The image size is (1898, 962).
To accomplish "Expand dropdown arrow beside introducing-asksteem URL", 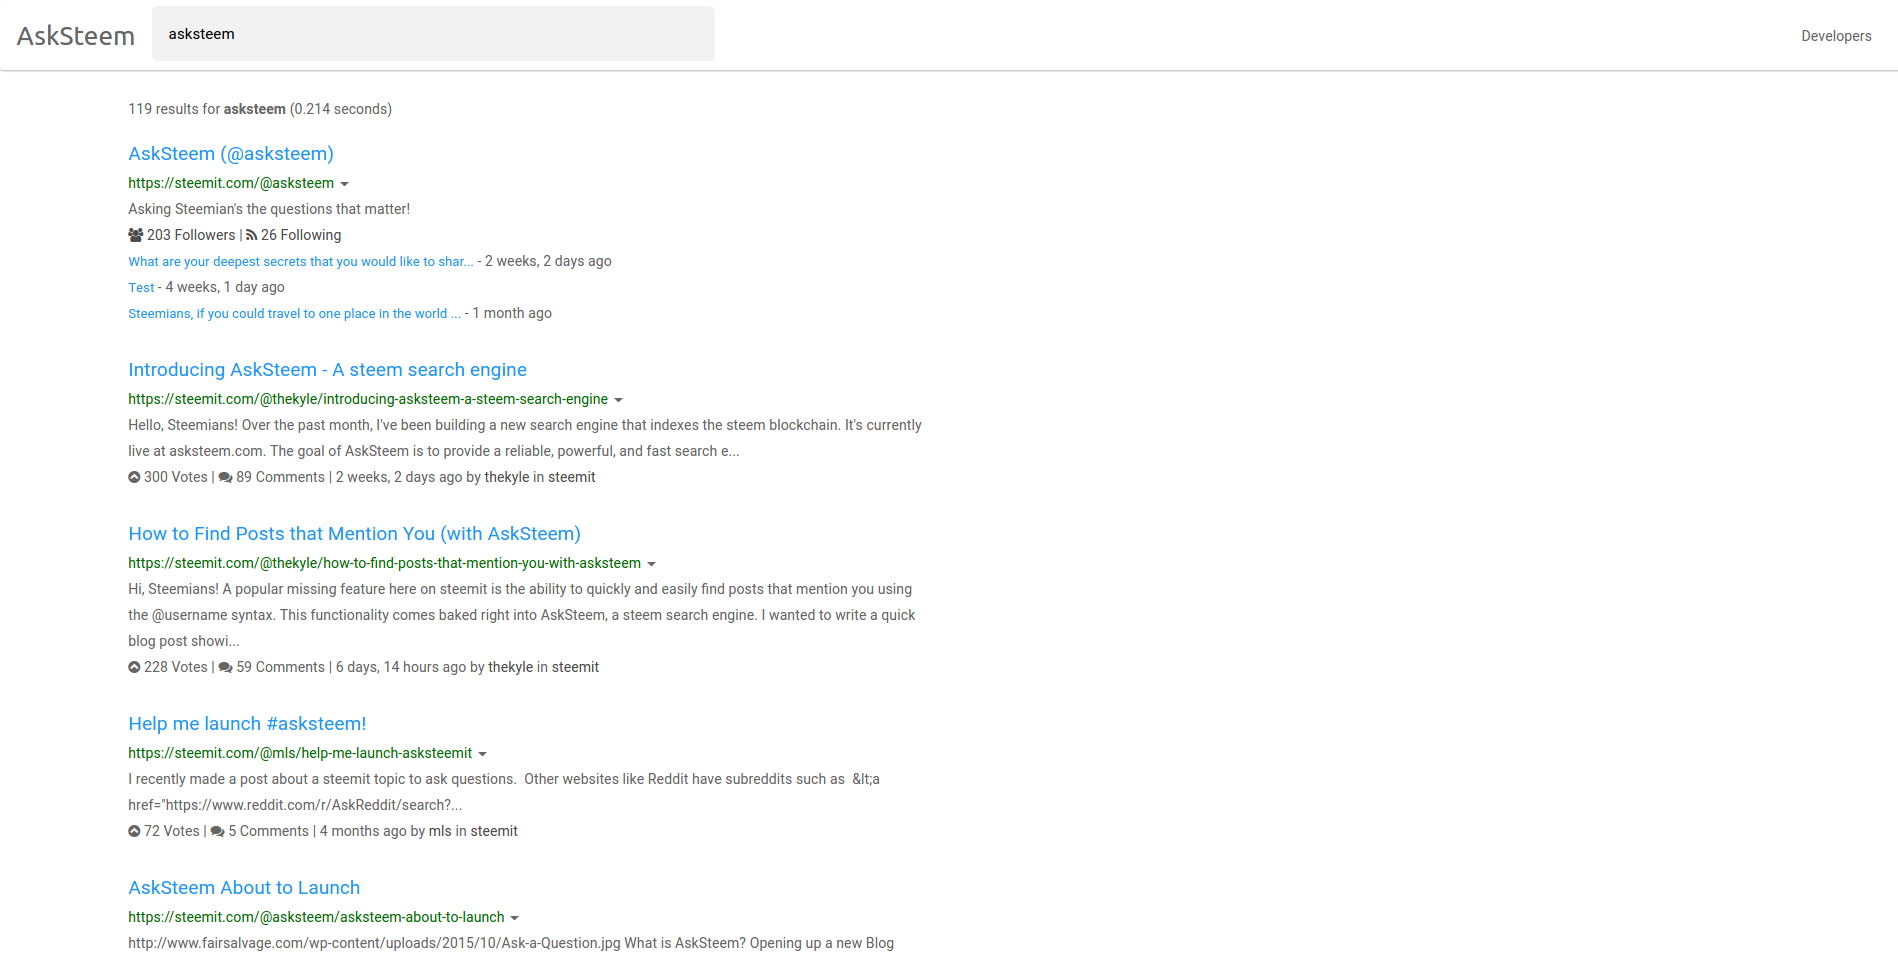I will pyautogui.click(x=618, y=400).
